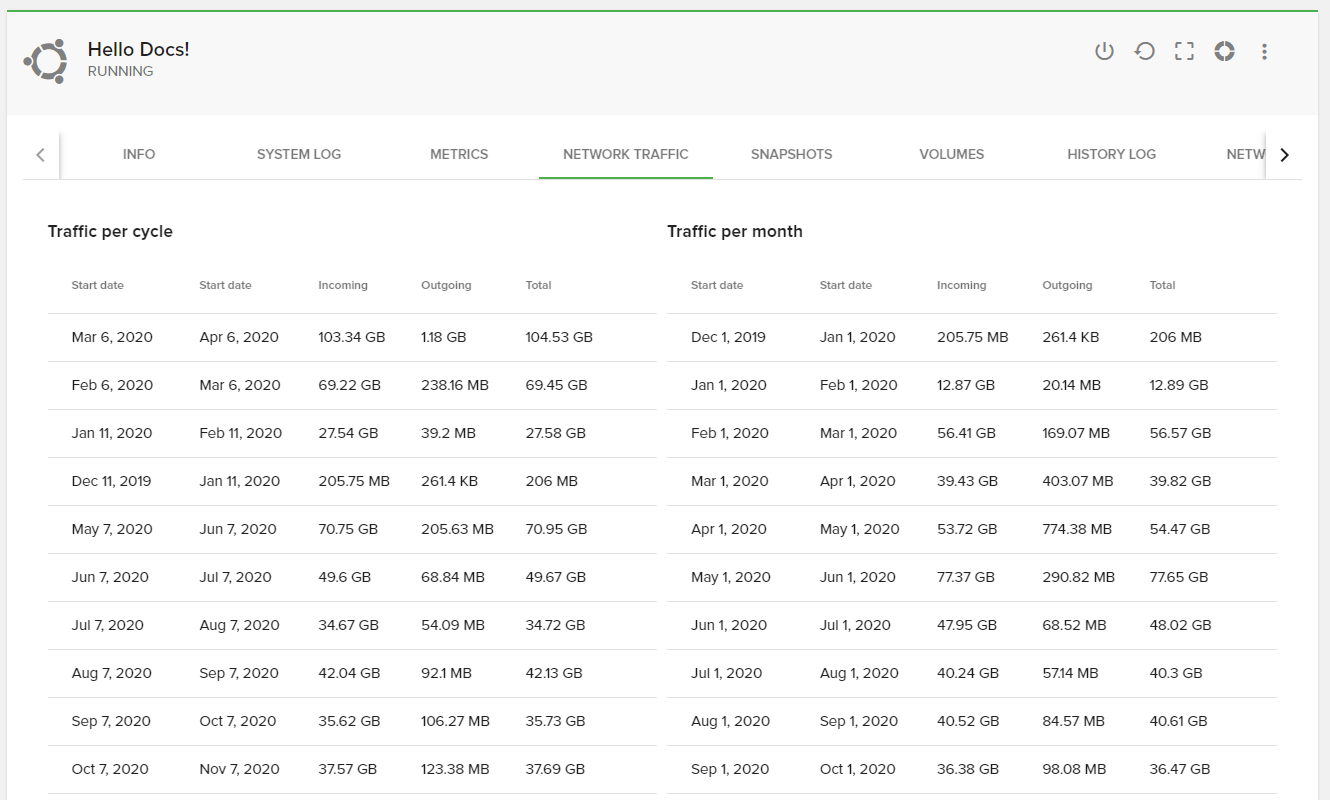The width and height of the screenshot is (1330, 800).
Task: Go to the METRICS tab
Action: [459, 154]
